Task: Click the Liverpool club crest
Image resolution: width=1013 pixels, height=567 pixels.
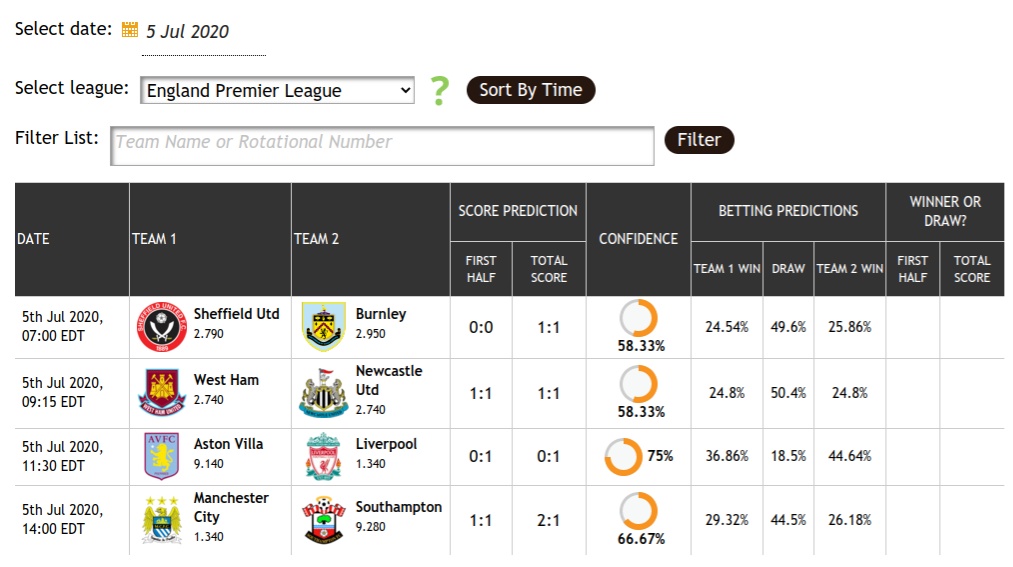Action: [x=324, y=457]
